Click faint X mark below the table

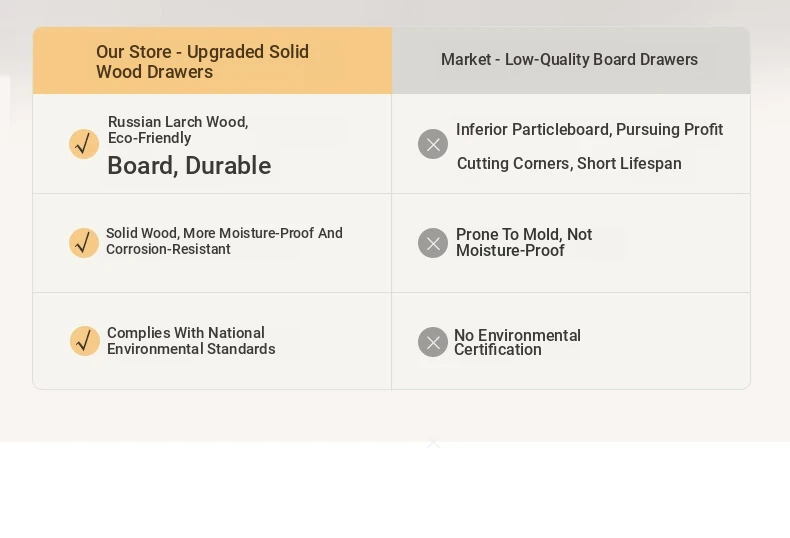click(433, 443)
